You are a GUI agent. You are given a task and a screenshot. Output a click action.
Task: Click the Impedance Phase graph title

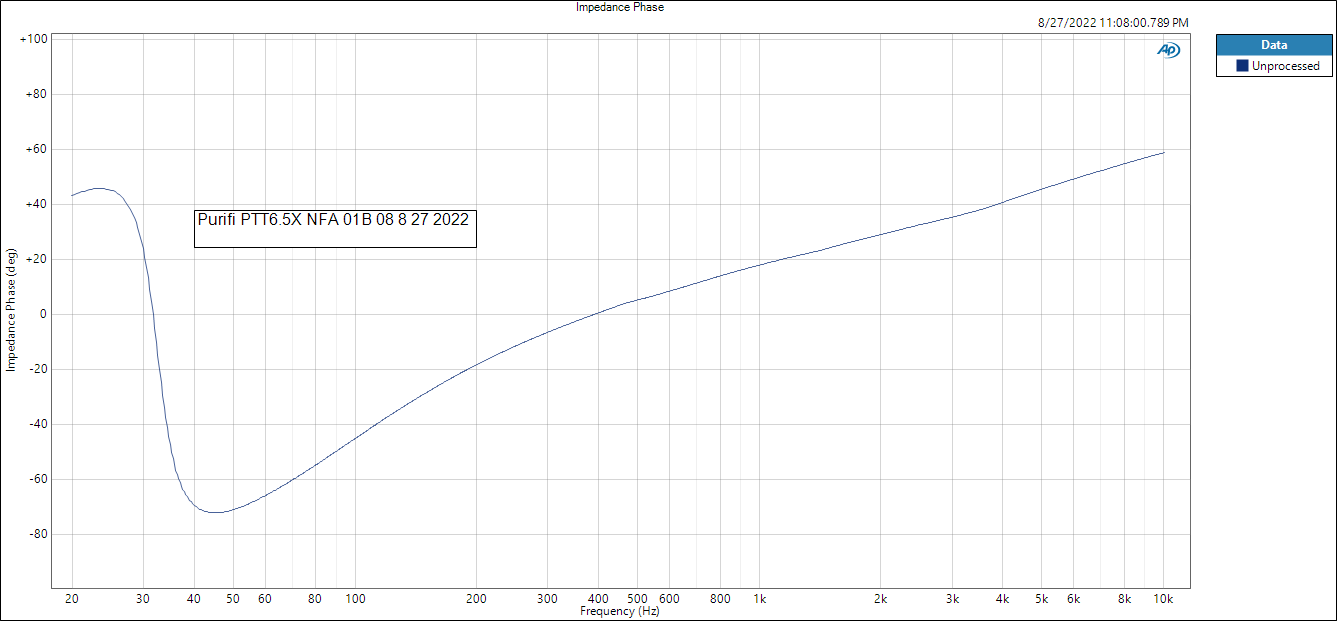coord(620,7)
